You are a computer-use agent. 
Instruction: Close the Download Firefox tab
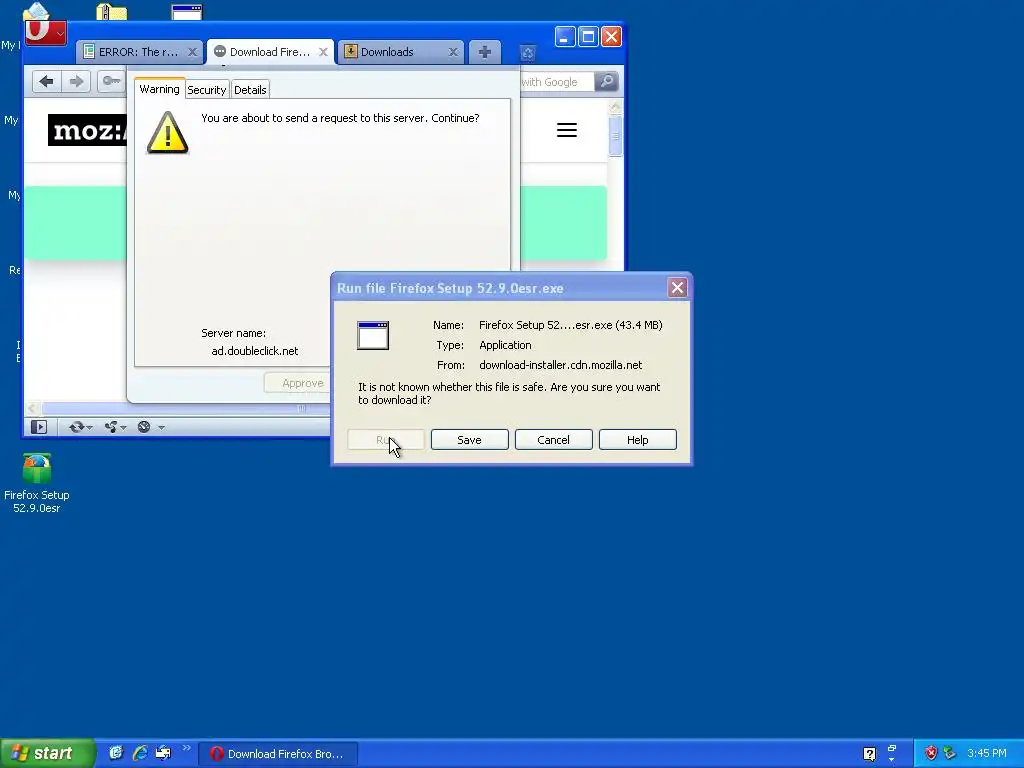323,52
